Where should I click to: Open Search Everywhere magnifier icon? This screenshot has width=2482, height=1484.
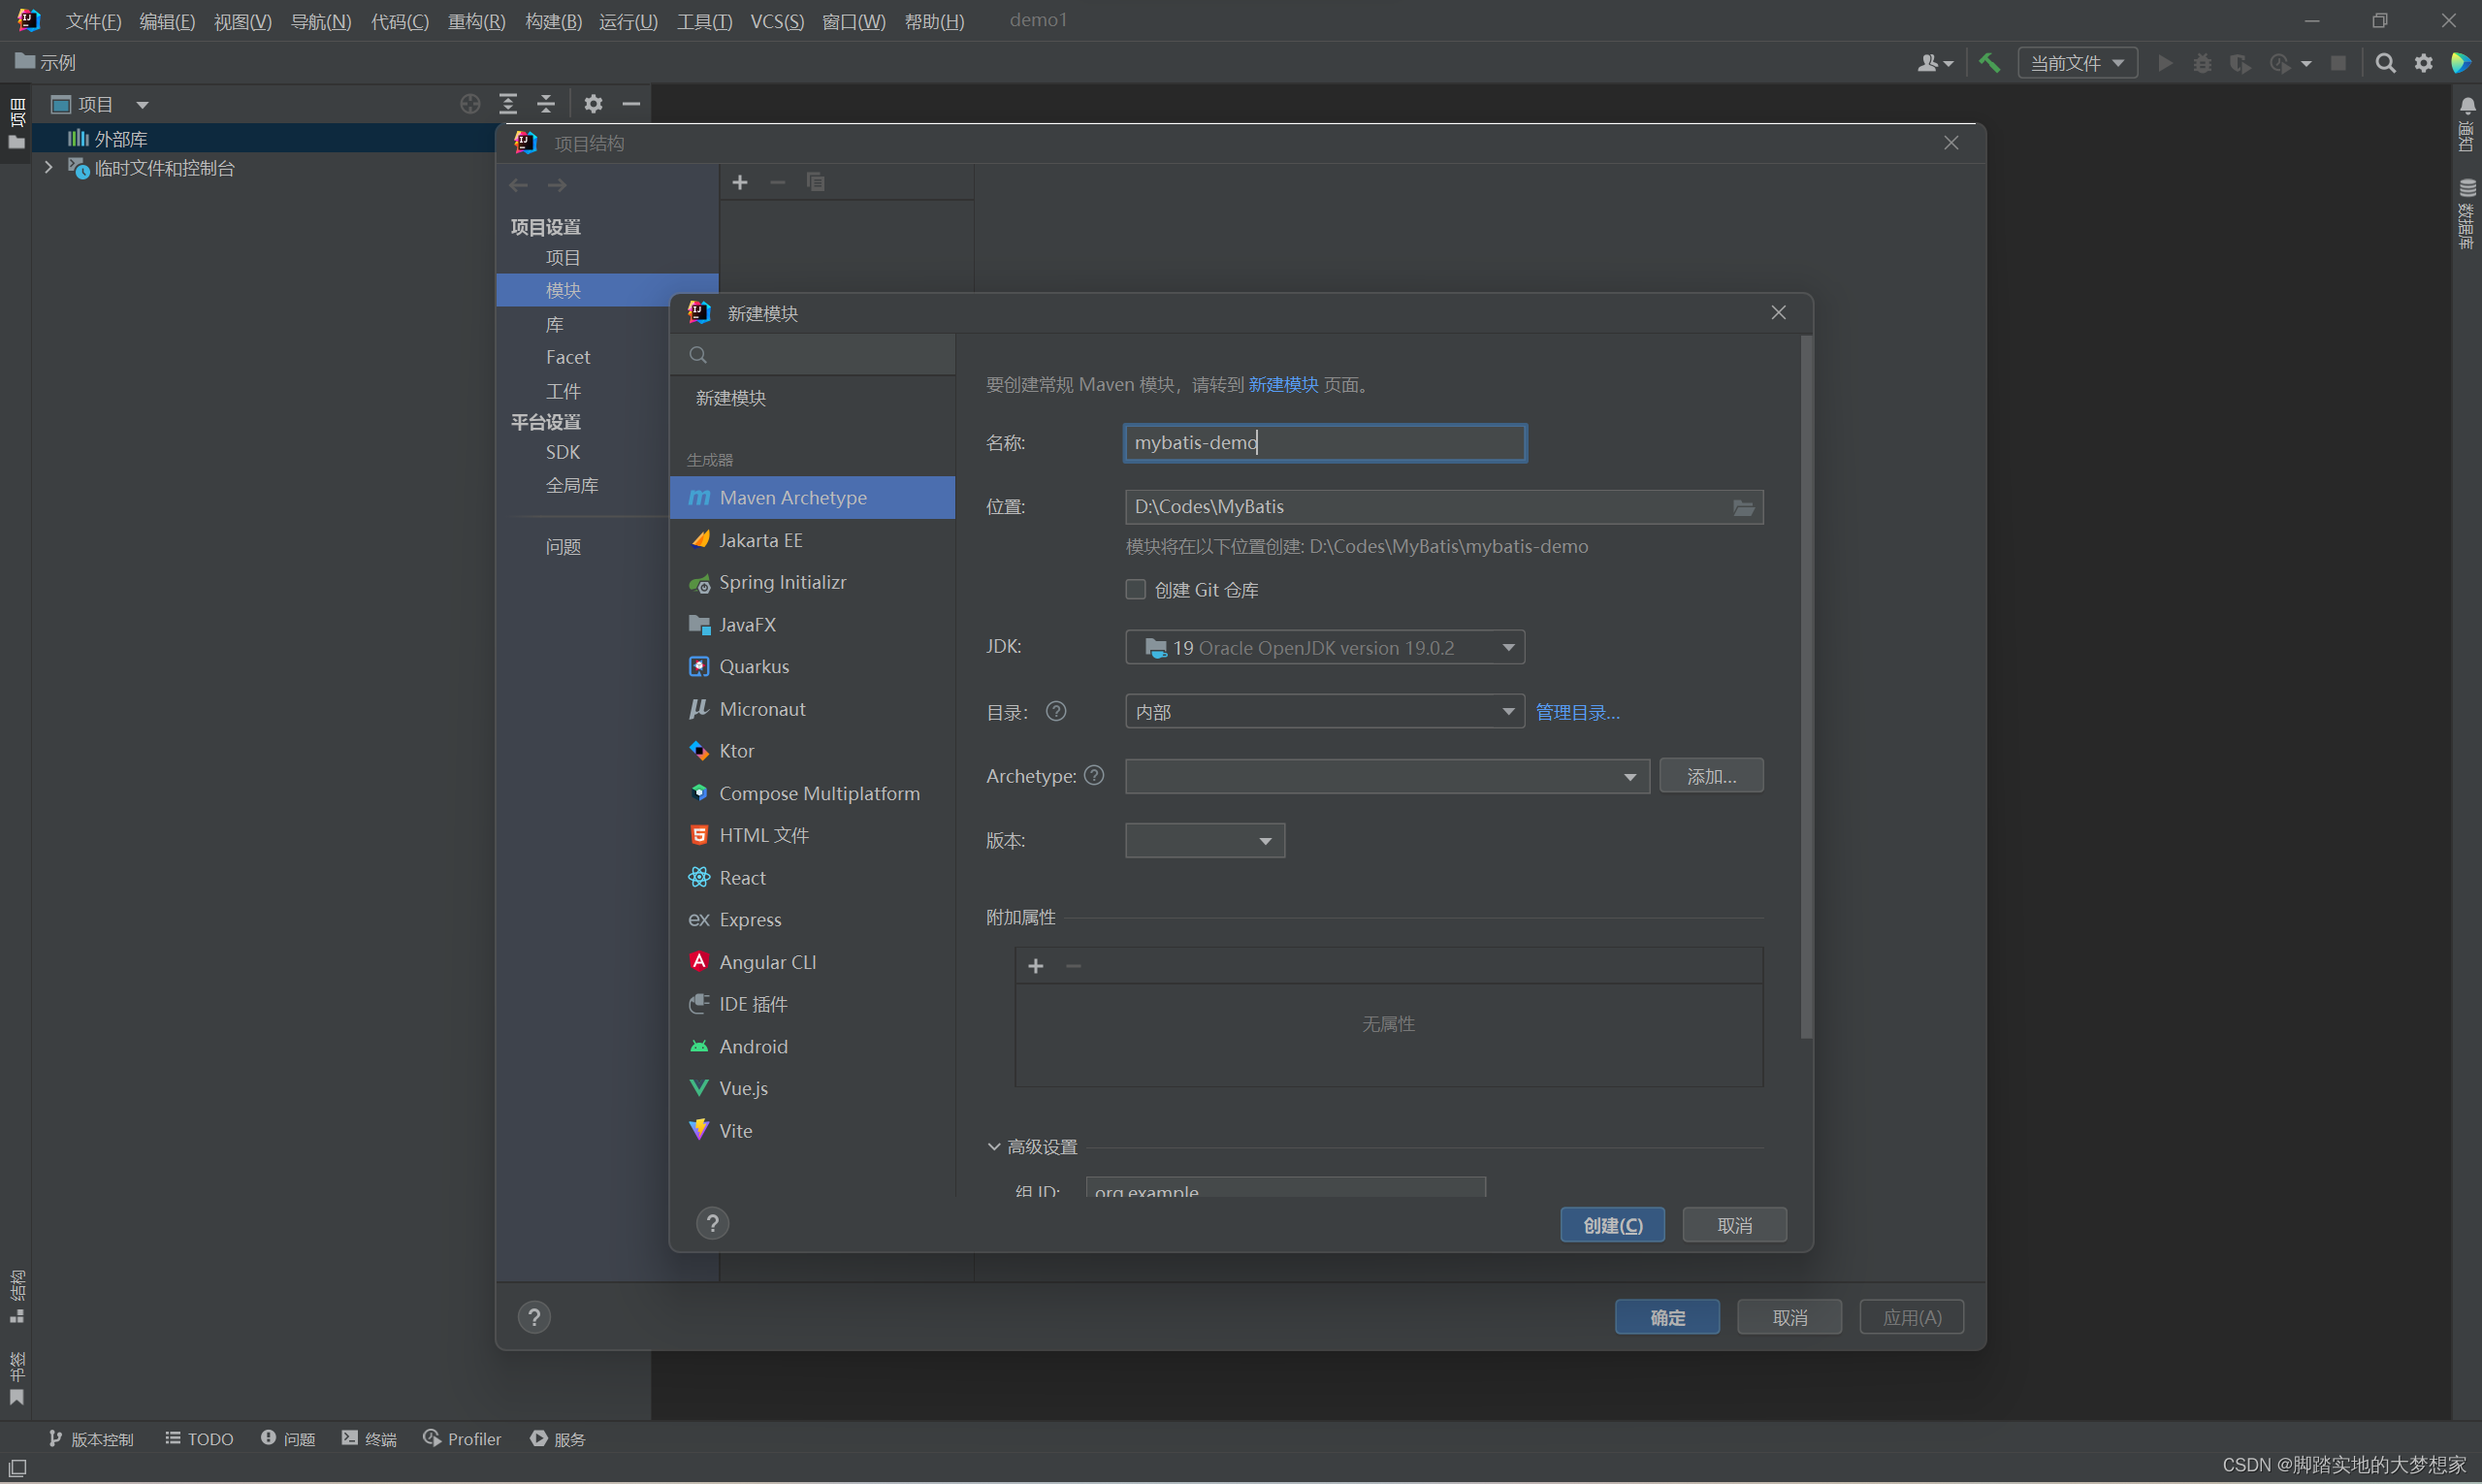[x=2385, y=63]
